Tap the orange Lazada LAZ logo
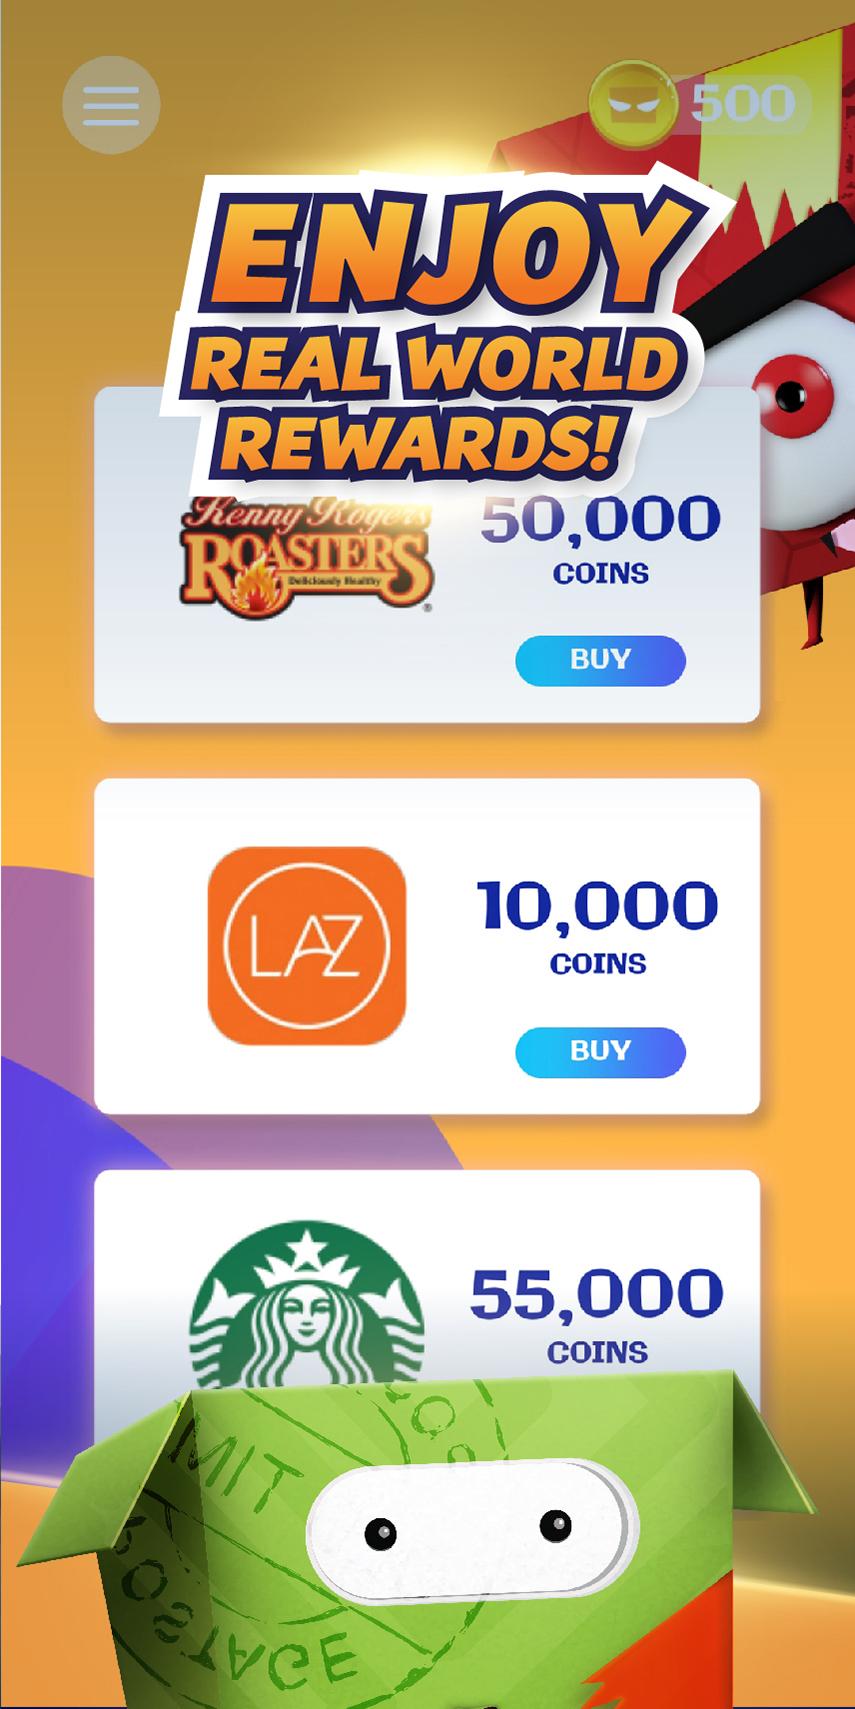The height and width of the screenshot is (1709, 855). pyautogui.click(x=307, y=946)
